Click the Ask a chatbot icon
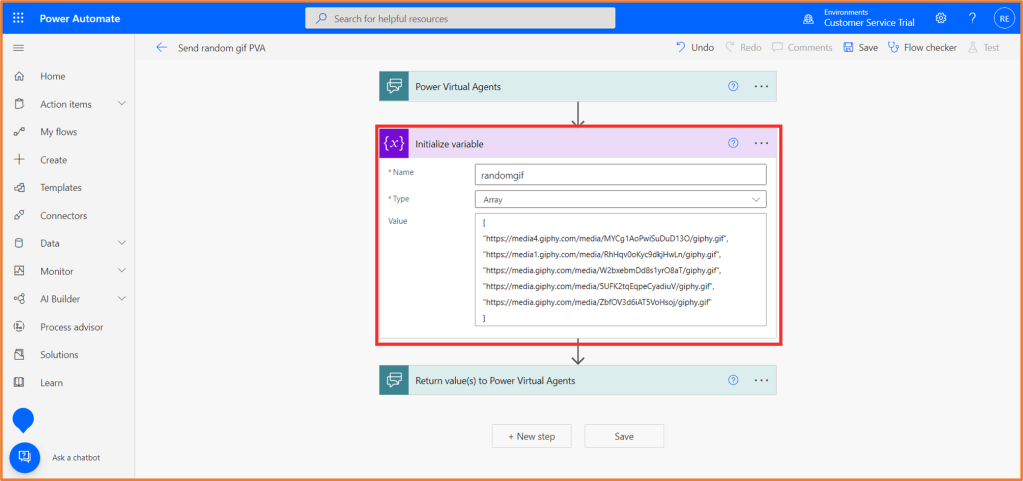 24,457
